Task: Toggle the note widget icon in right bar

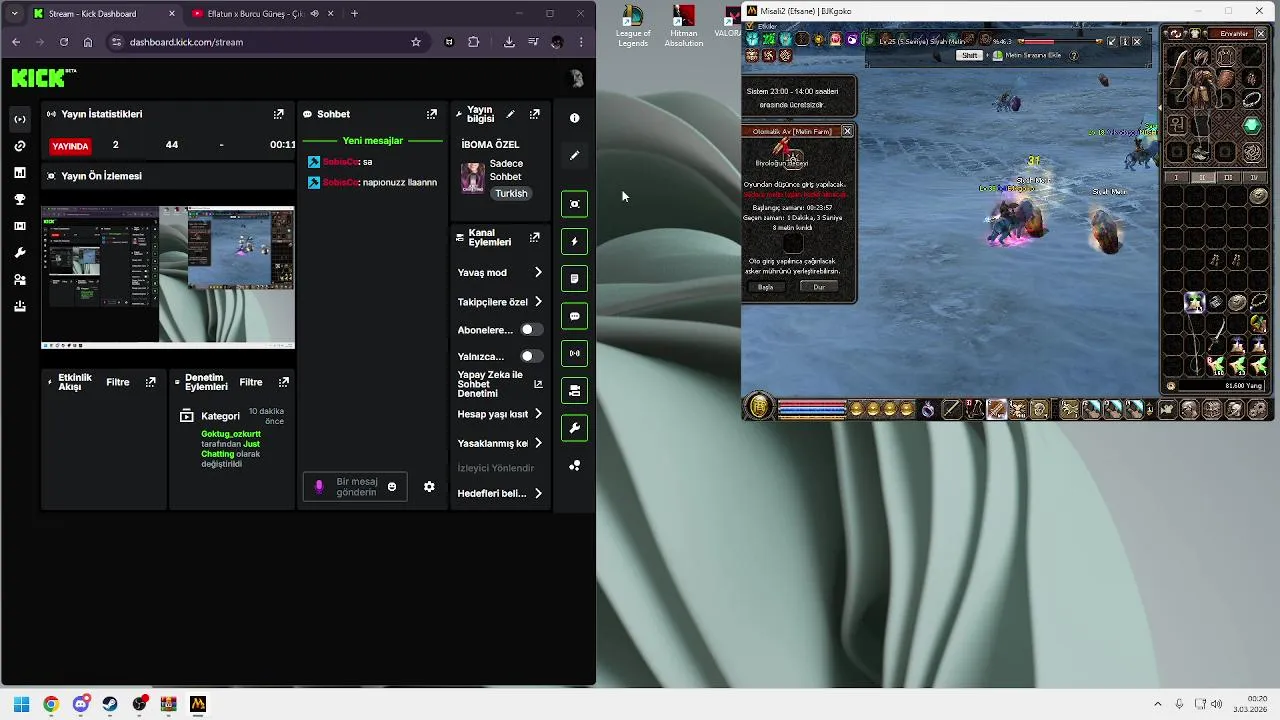Action: (574, 279)
